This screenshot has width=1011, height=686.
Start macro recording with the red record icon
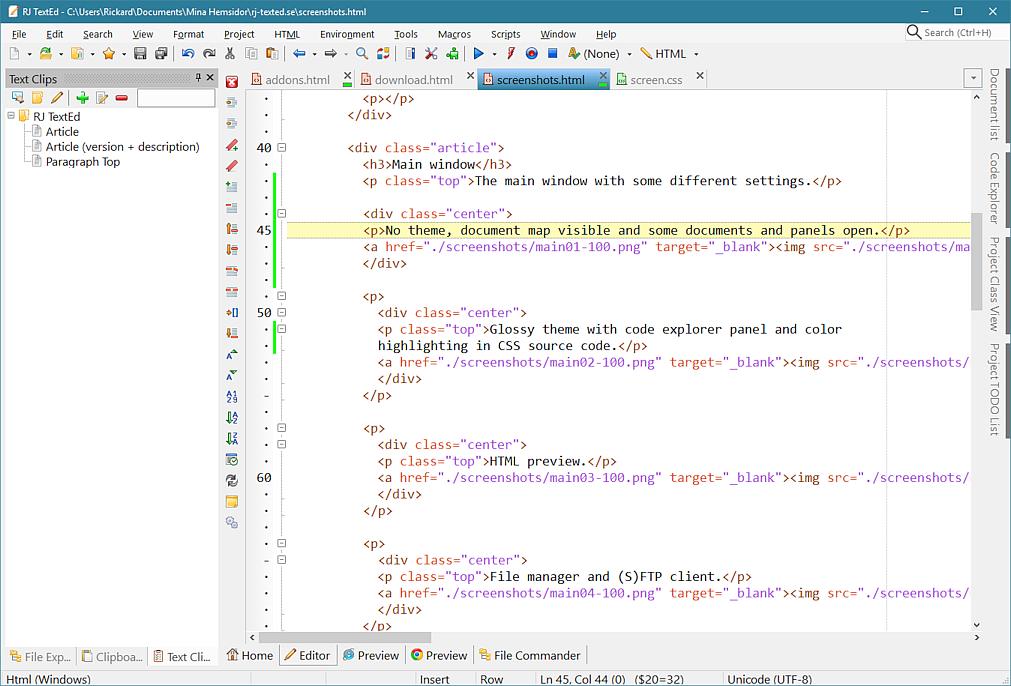[x=531, y=54]
